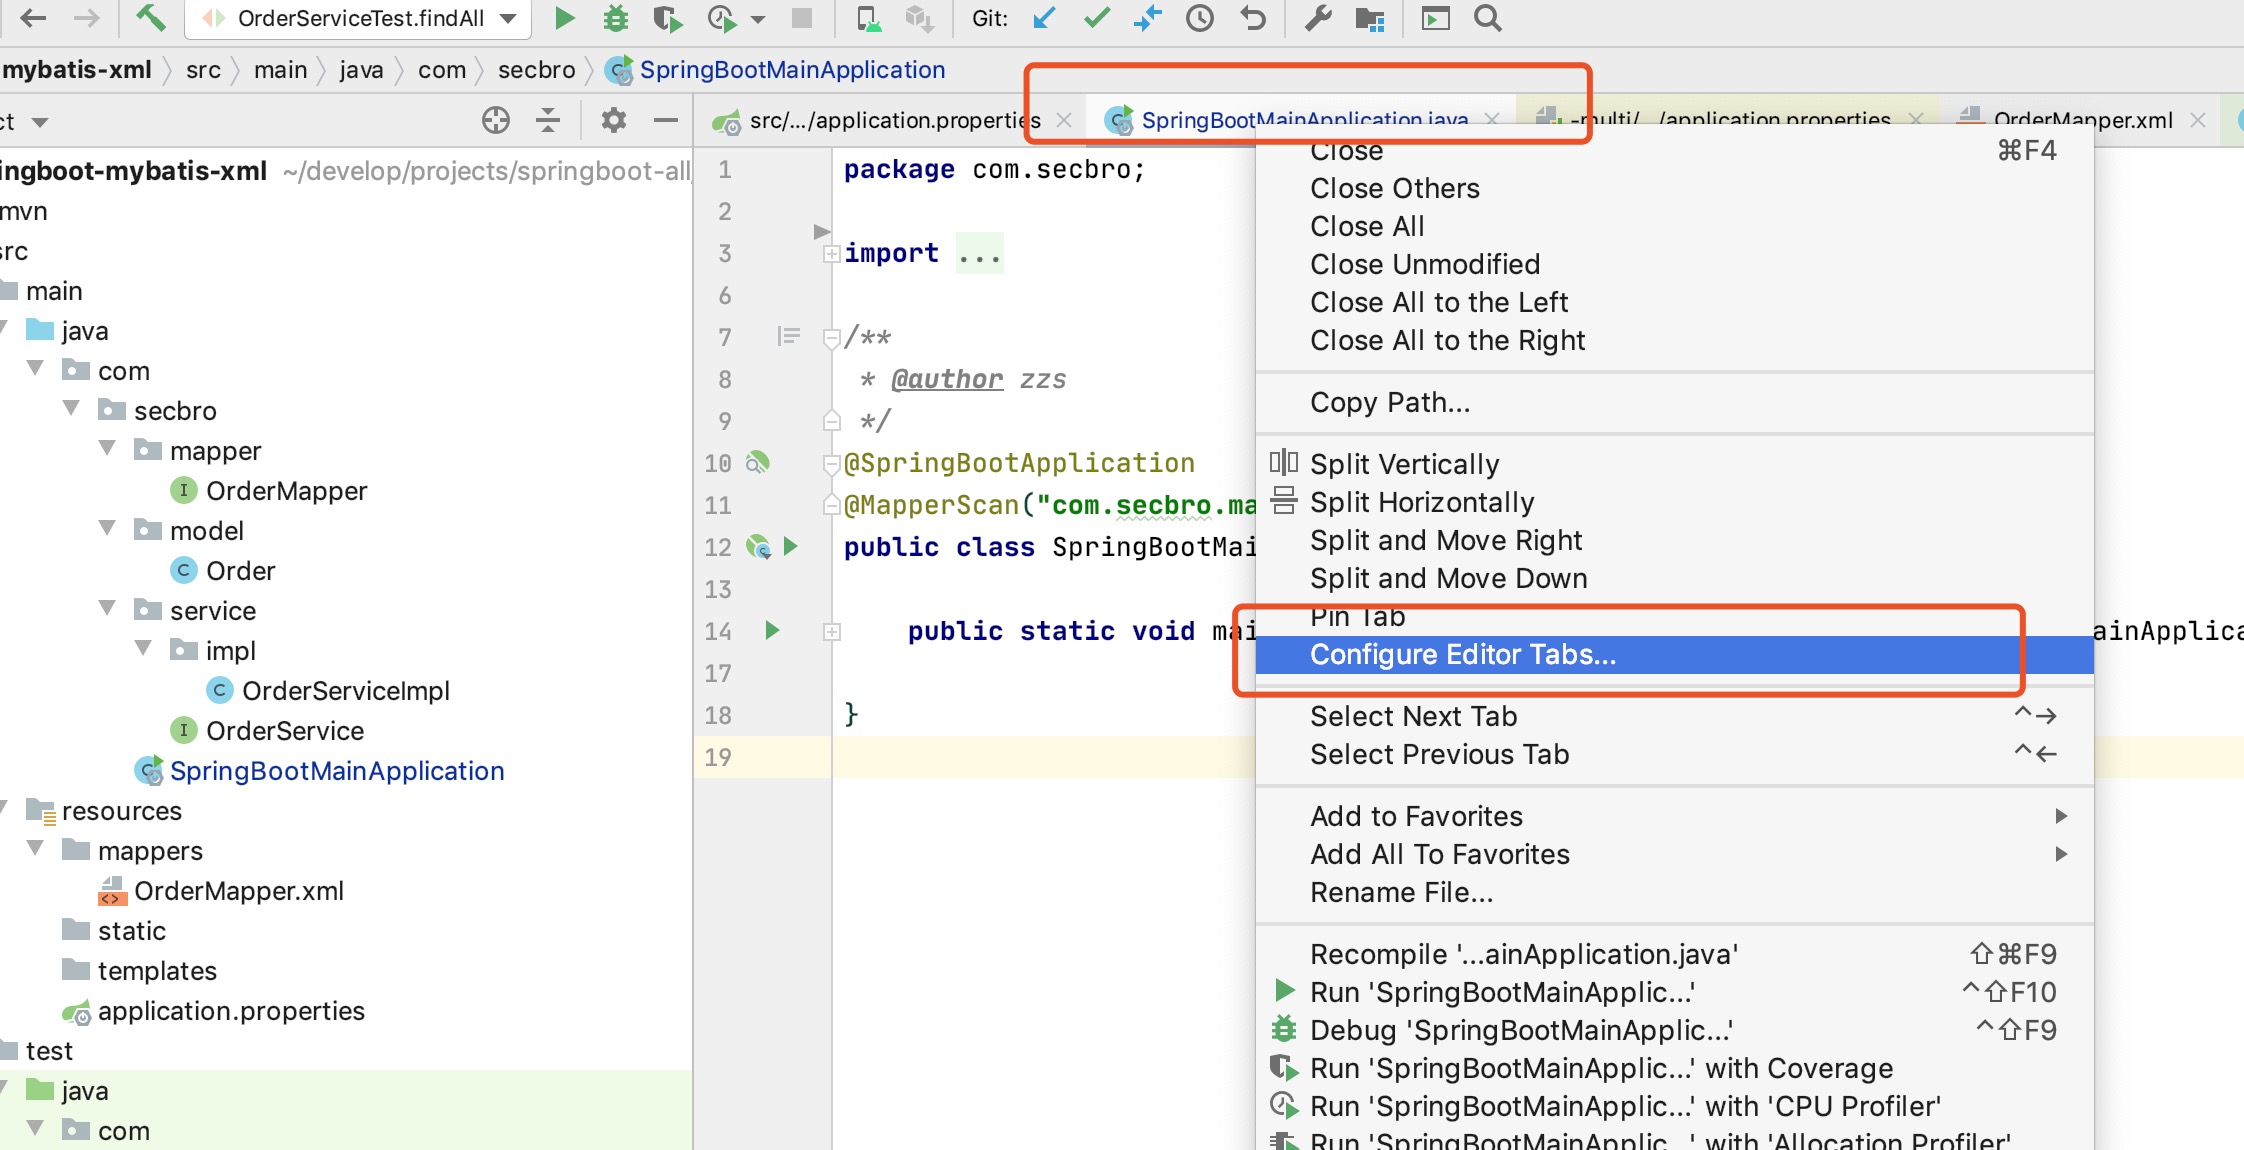2244x1150 pixels.
Task: Collapse the secbro package
Action: coord(72,408)
